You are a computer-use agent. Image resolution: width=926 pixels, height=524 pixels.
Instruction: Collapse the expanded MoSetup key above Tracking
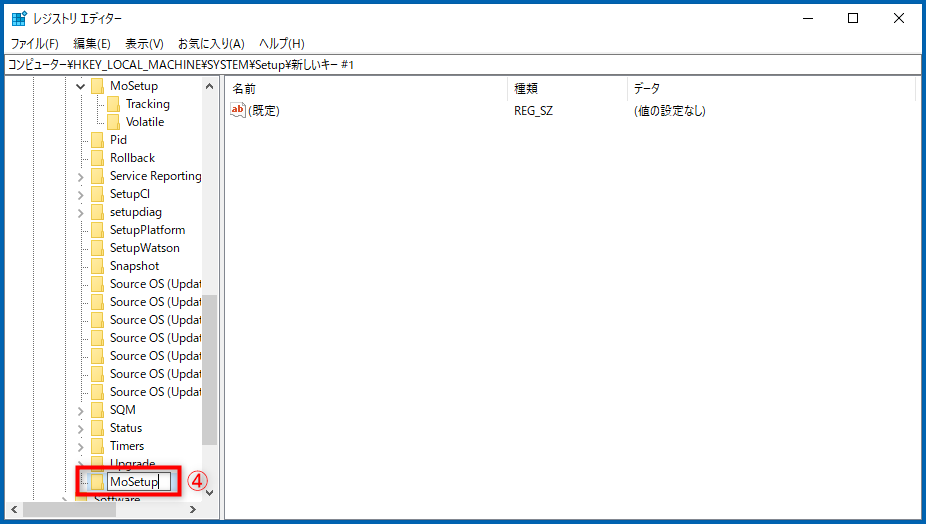coord(81,86)
